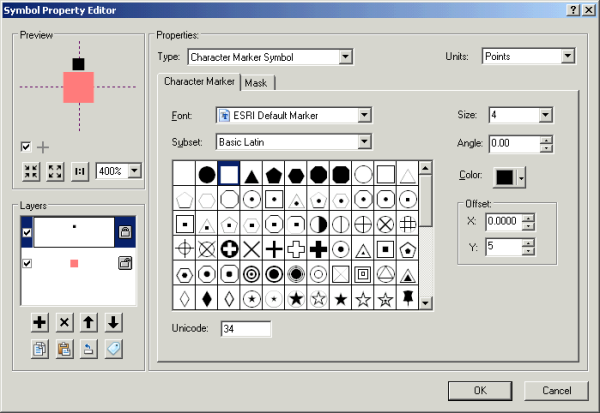Decrease the Angle value
600x413 pixels.
coord(546,148)
